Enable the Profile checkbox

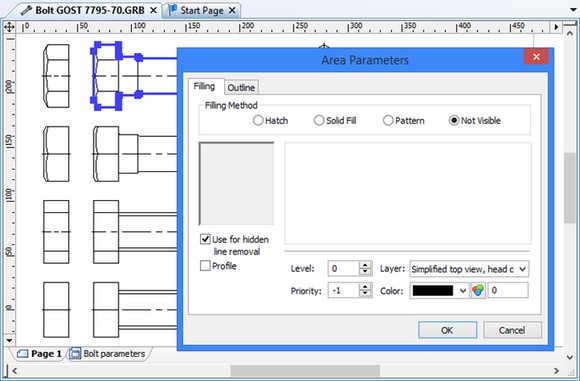(205, 266)
